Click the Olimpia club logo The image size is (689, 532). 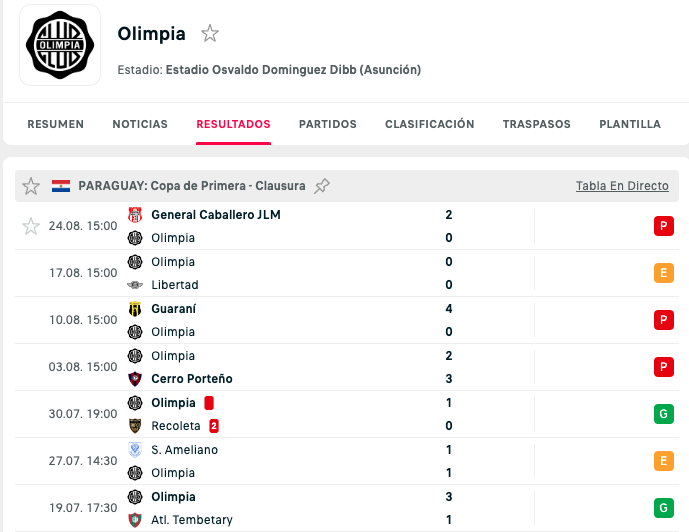pos(60,45)
